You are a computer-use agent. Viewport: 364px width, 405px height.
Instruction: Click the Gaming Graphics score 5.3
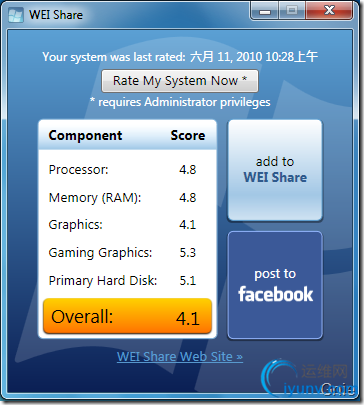[188, 253]
